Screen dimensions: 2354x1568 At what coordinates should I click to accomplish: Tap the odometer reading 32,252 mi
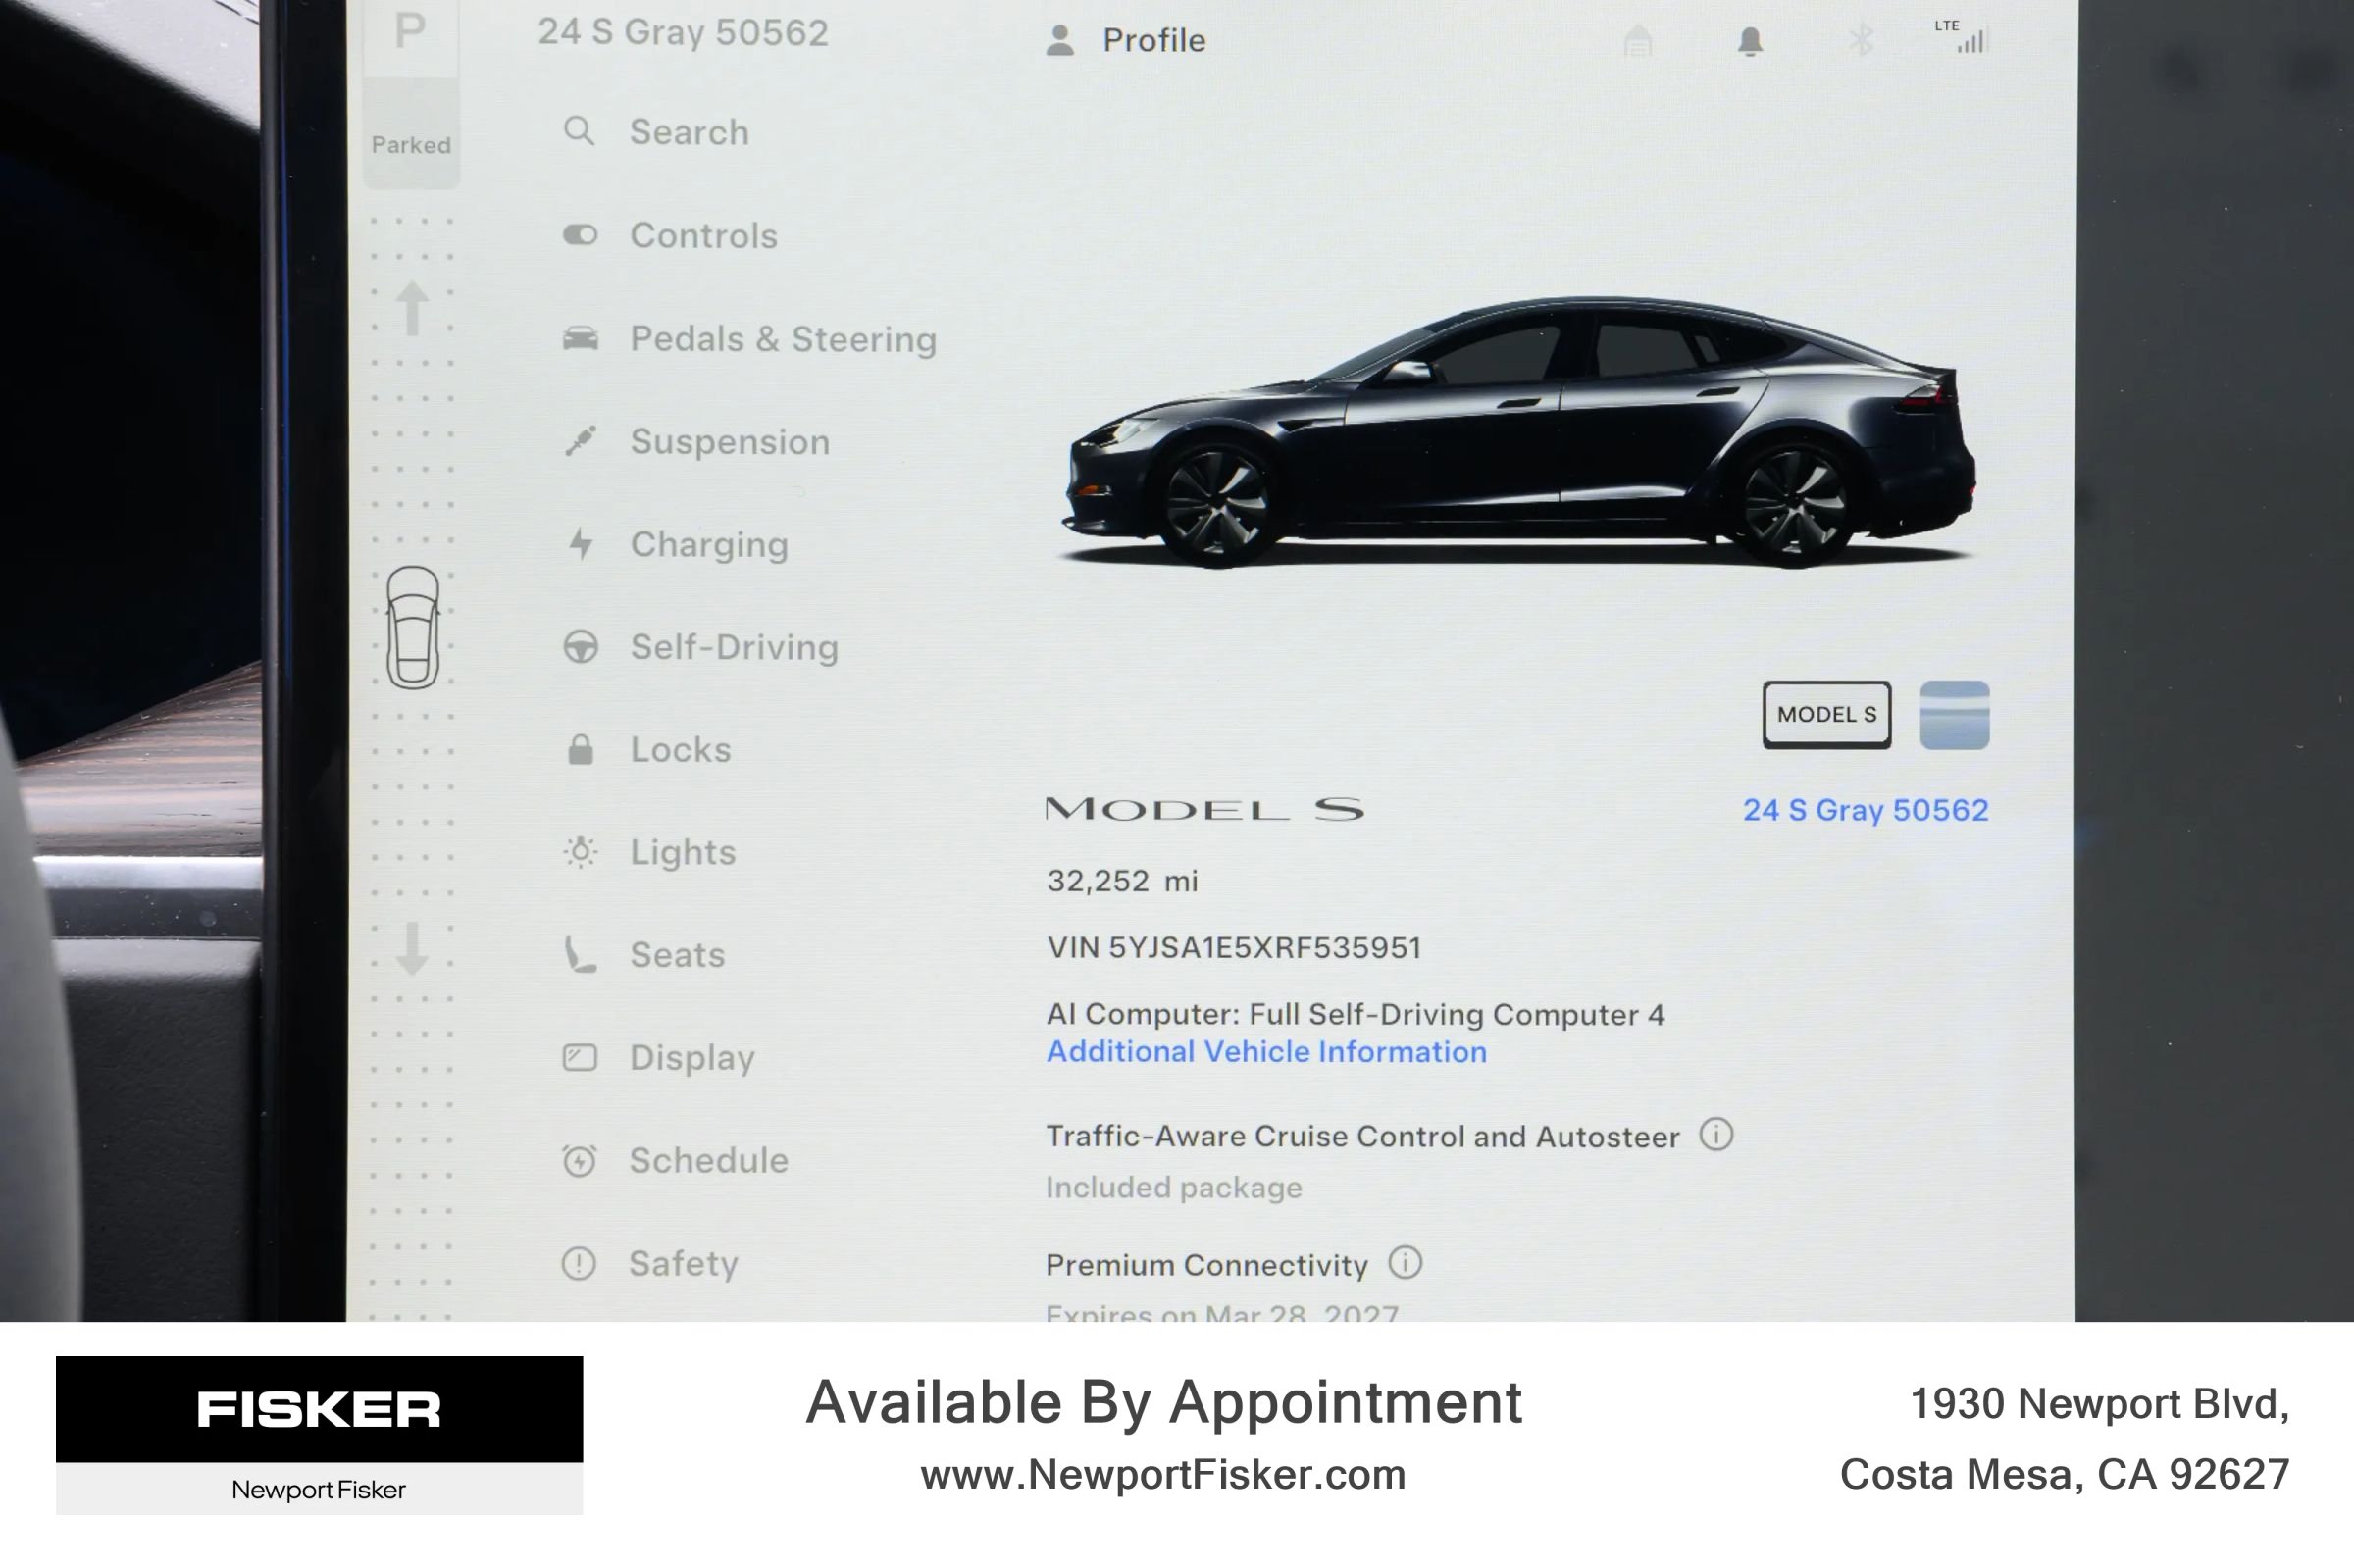tap(1122, 881)
